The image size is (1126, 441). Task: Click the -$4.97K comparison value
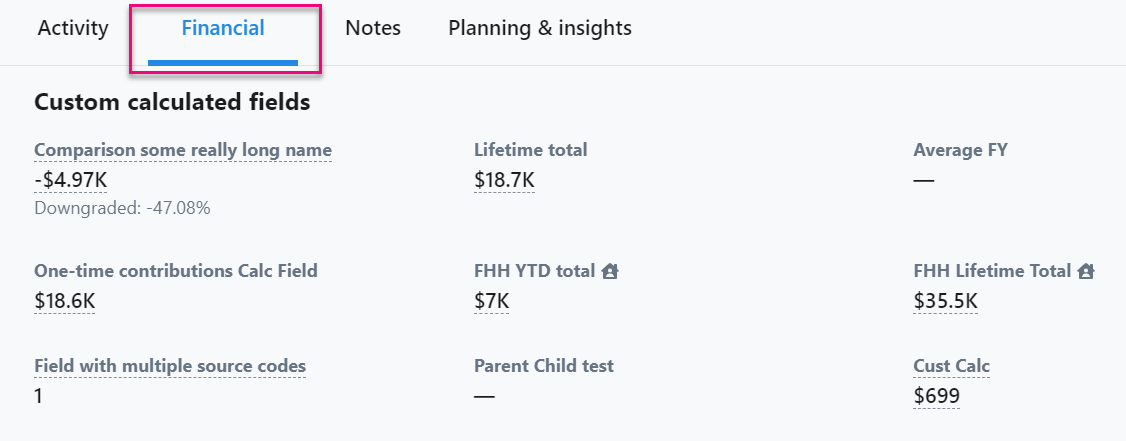[x=71, y=180]
